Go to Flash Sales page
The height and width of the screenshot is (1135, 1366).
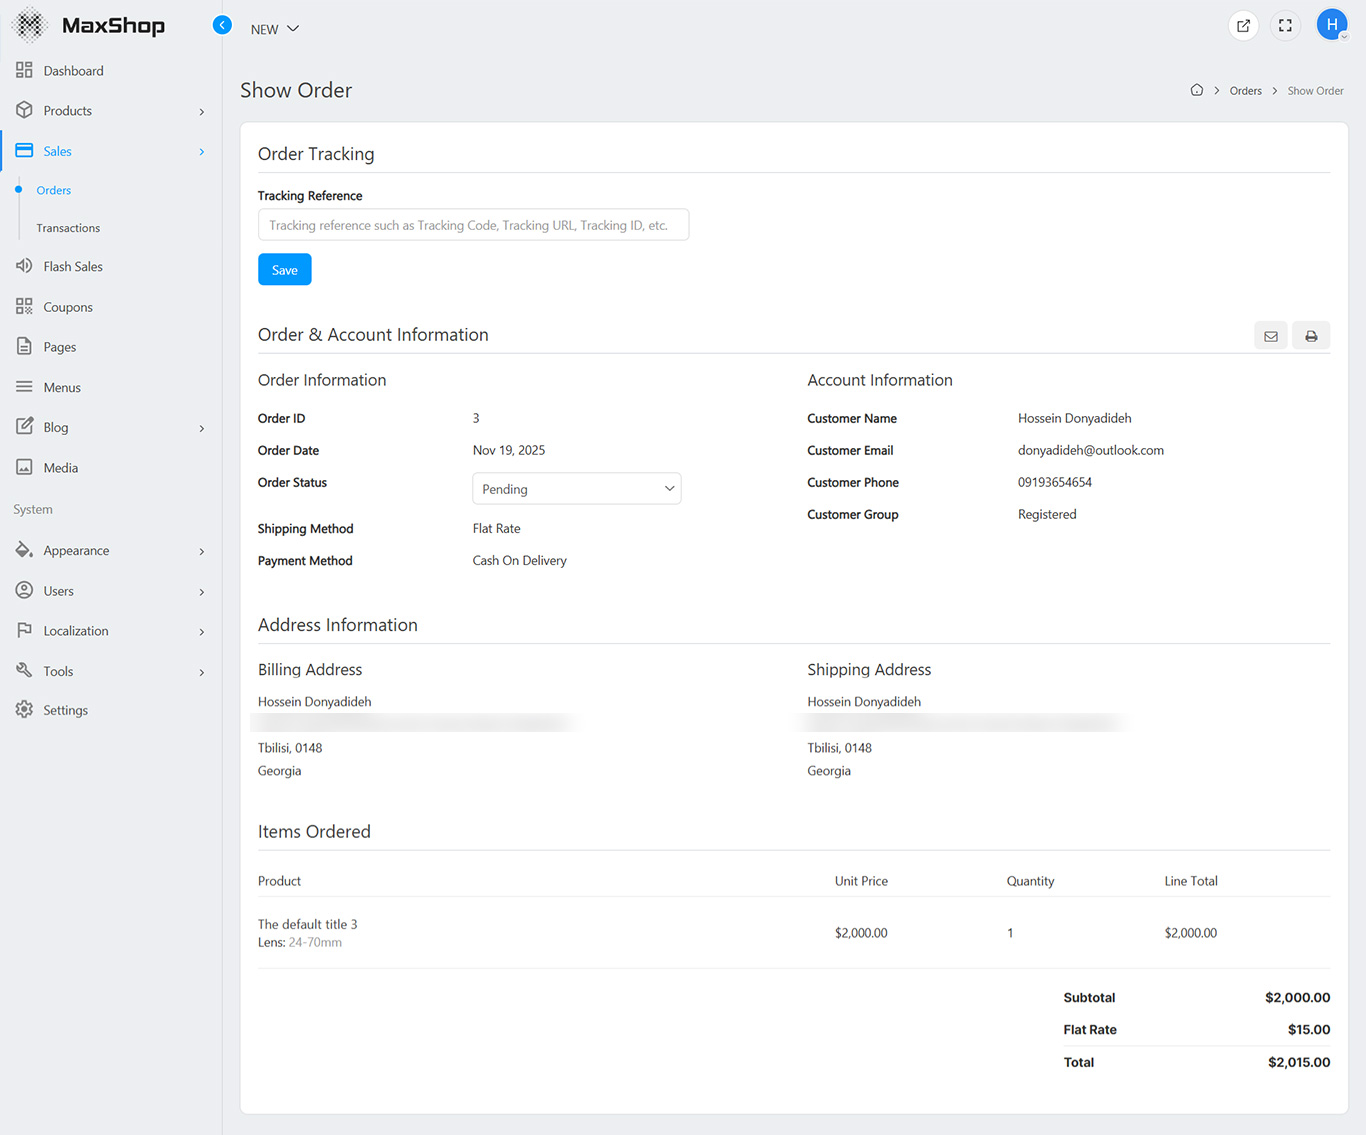[73, 267]
